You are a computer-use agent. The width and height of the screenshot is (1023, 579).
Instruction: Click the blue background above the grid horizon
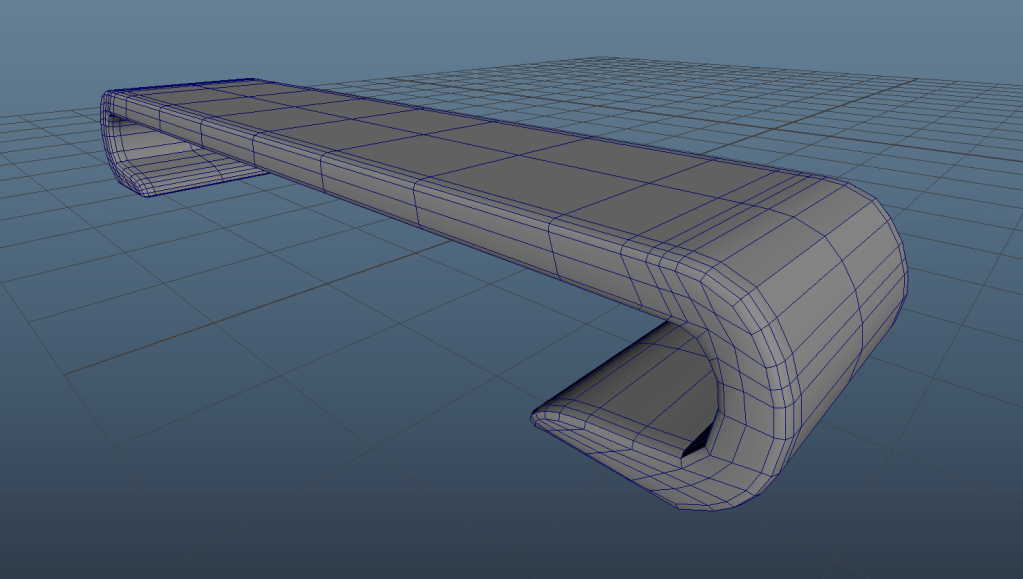pyautogui.click(x=500, y=30)
